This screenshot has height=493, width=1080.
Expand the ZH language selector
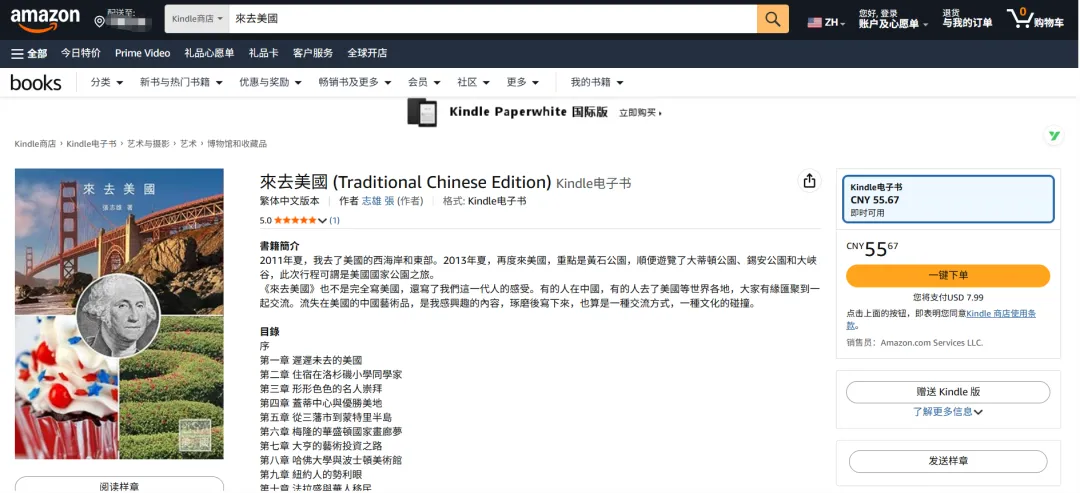pyautogui.click(x=835, y=23)
